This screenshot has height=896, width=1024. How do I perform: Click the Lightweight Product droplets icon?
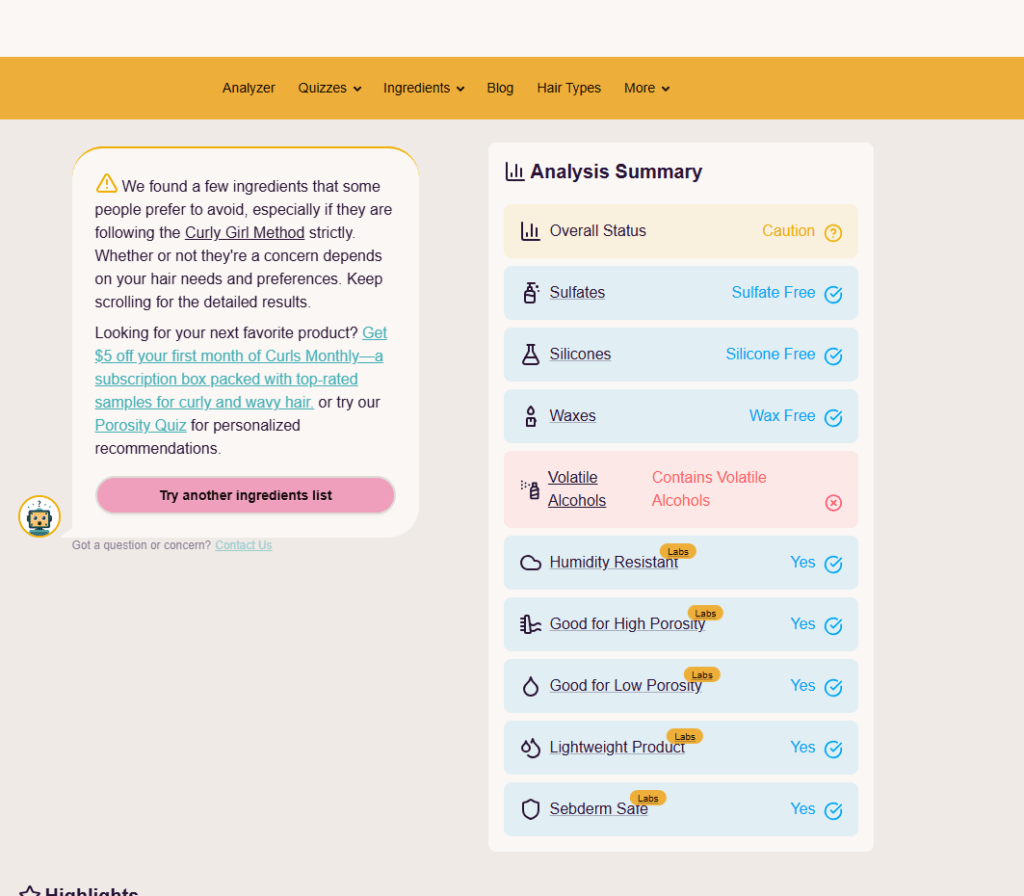click(530, 748)
